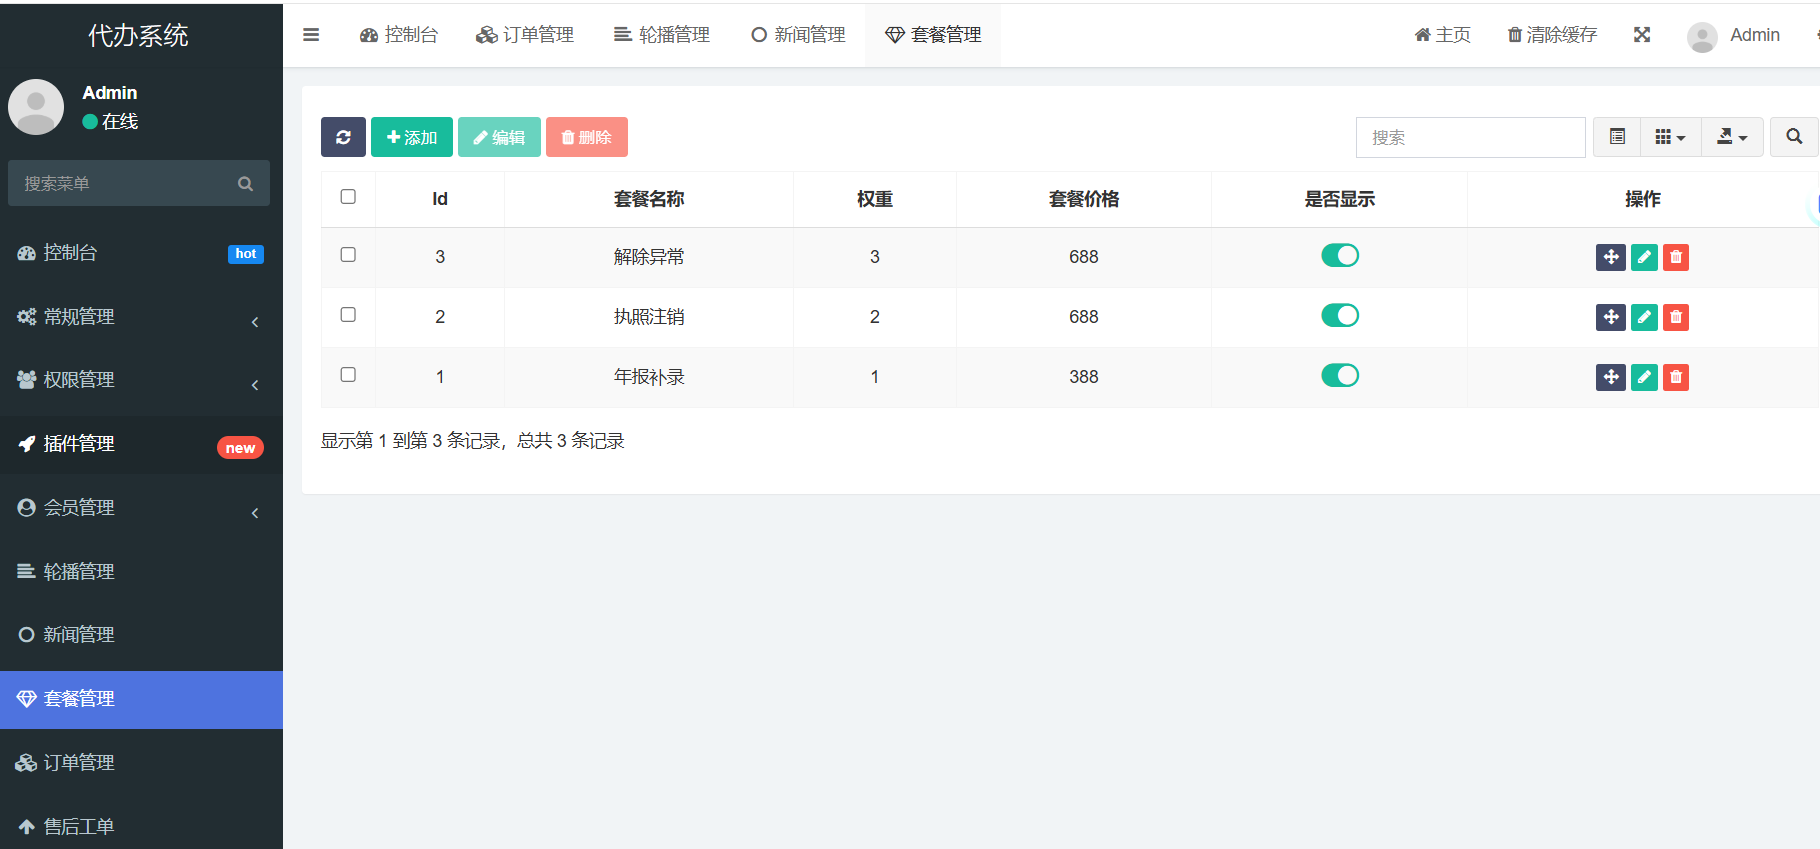Click the fullscreen expand icon
Image resolution: width=1820 pixels, height=849 pixels.
pos(1641,35)
